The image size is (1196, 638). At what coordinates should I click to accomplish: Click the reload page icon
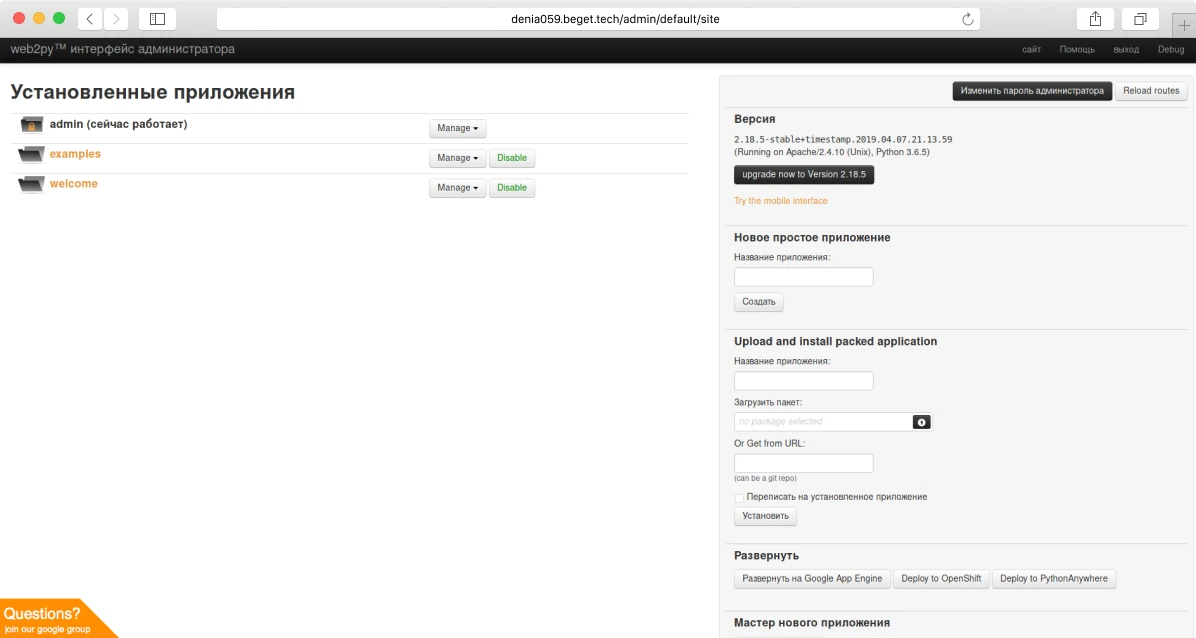967,19
